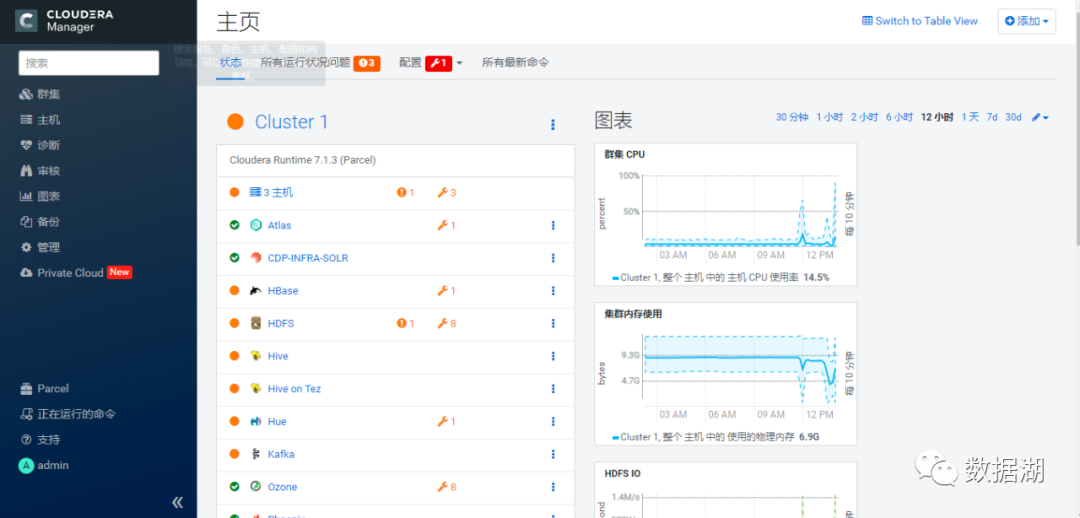
Task: Collapse the sidebar with double chevron
Action: point(178,502)
